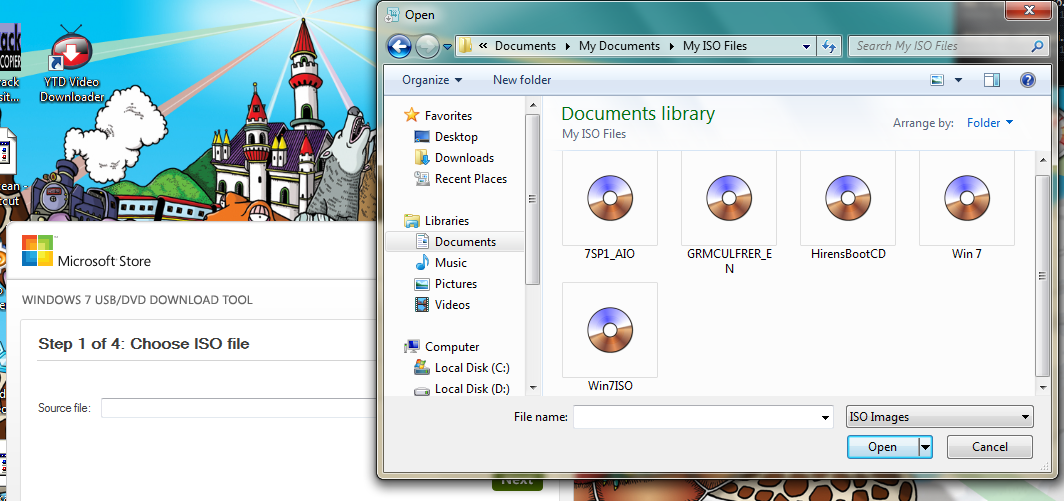Click the folder icon in address bar
This screenshot has height=501, width=1064.
(465, 46)
